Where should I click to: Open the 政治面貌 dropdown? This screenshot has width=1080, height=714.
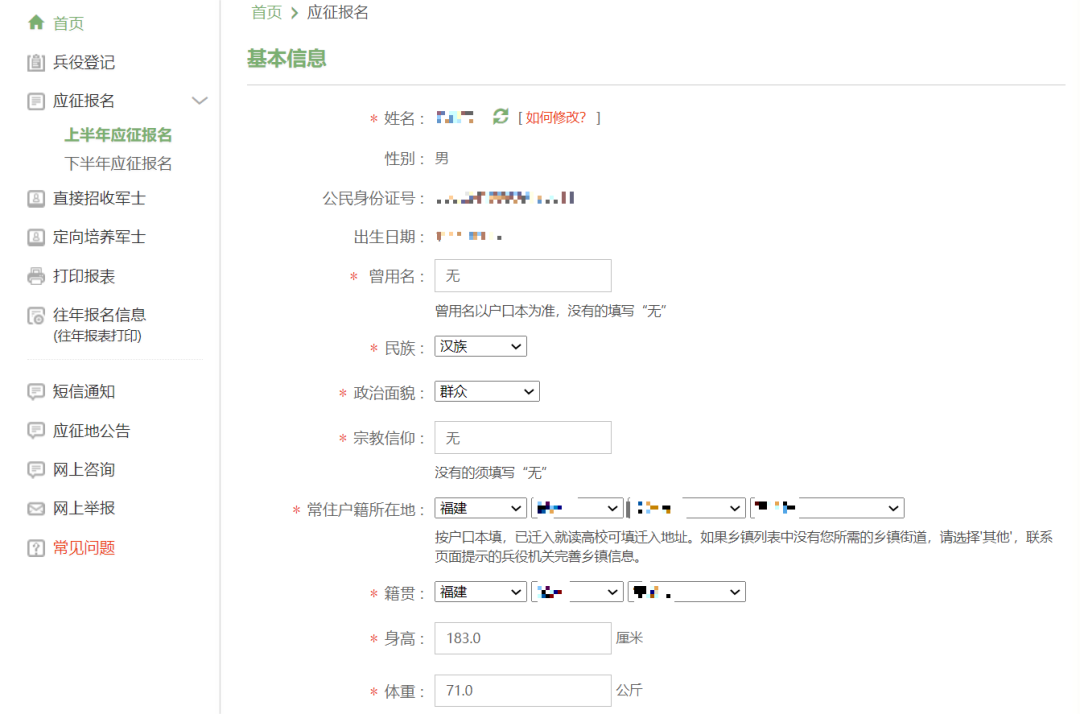pos(487,391)
